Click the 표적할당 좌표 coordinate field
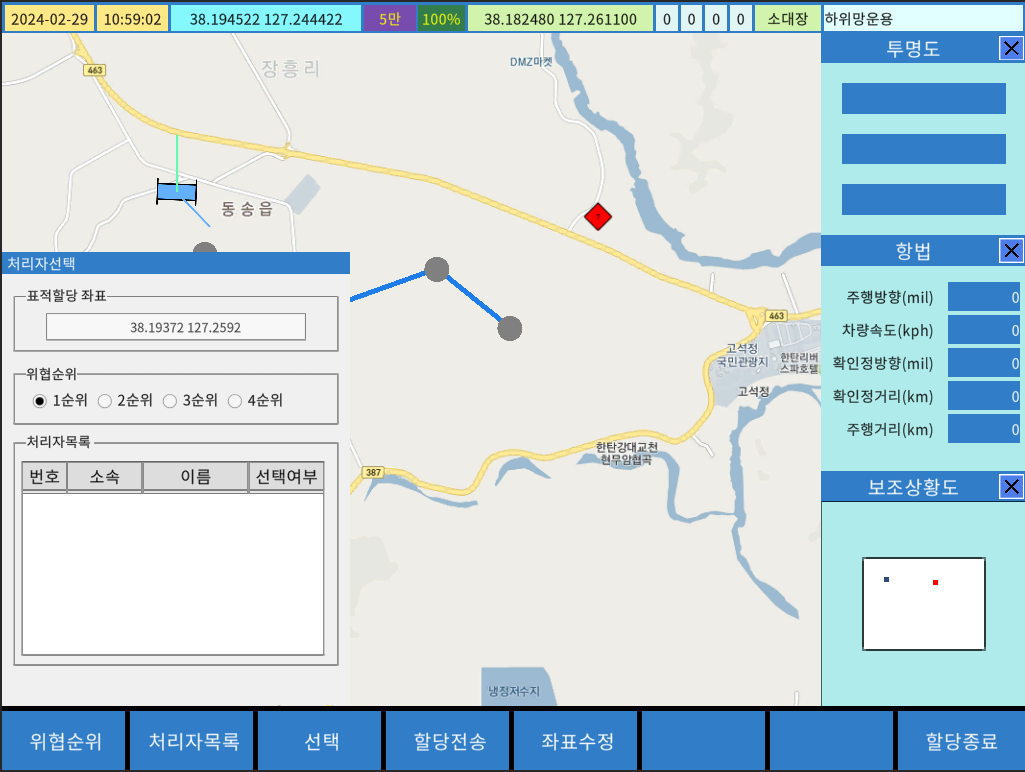The image size is (1025, 772). tap(176, 327)
